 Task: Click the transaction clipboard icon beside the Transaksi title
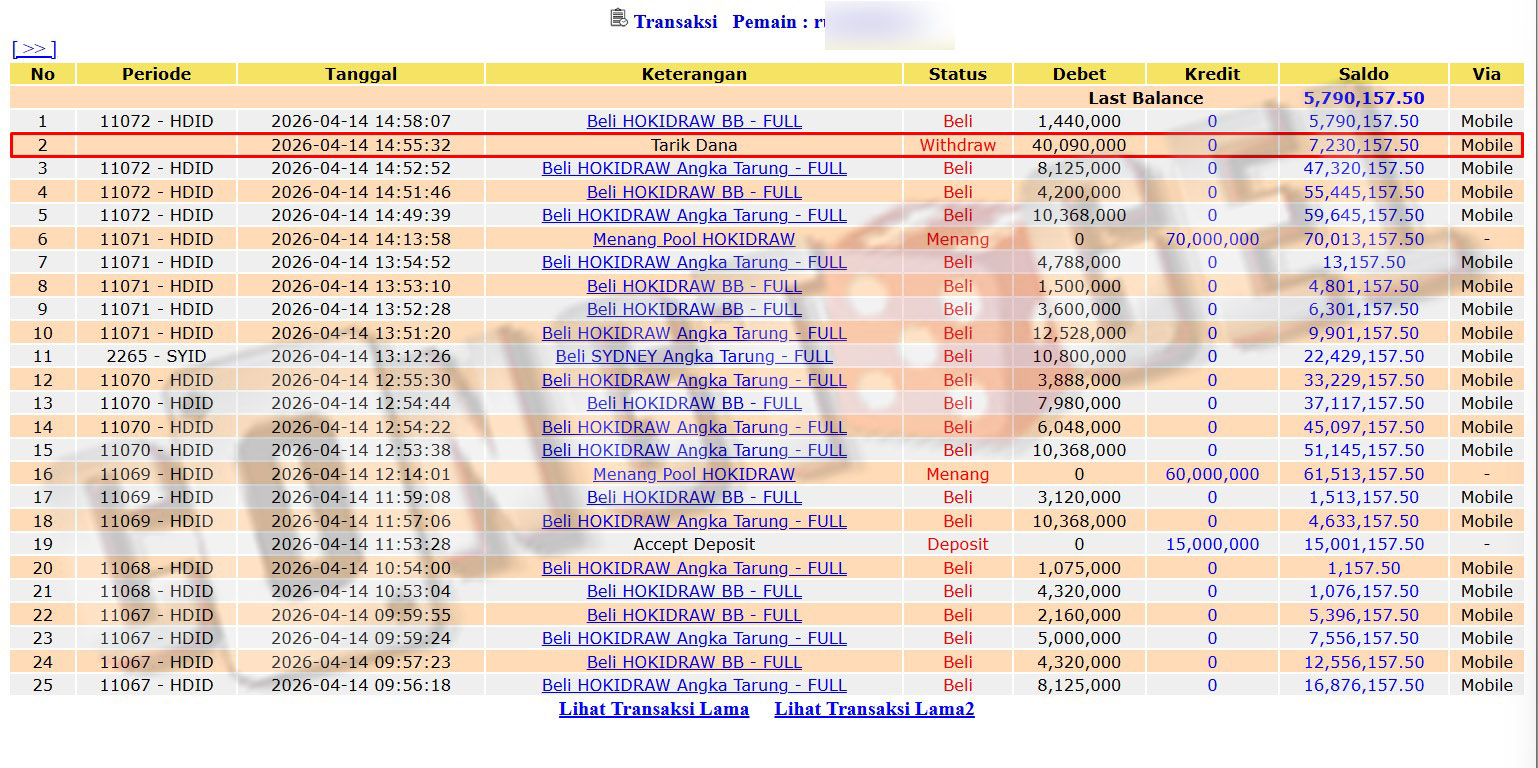(619, 18)
